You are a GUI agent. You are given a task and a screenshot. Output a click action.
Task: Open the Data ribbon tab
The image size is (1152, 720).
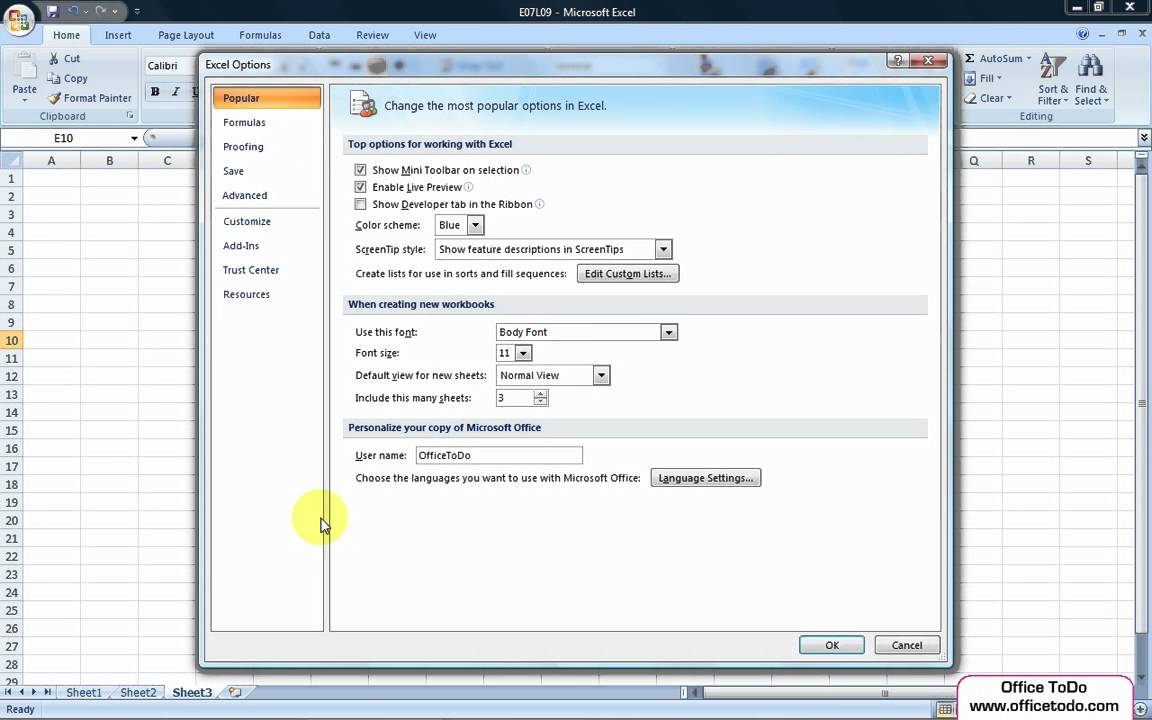319,35
